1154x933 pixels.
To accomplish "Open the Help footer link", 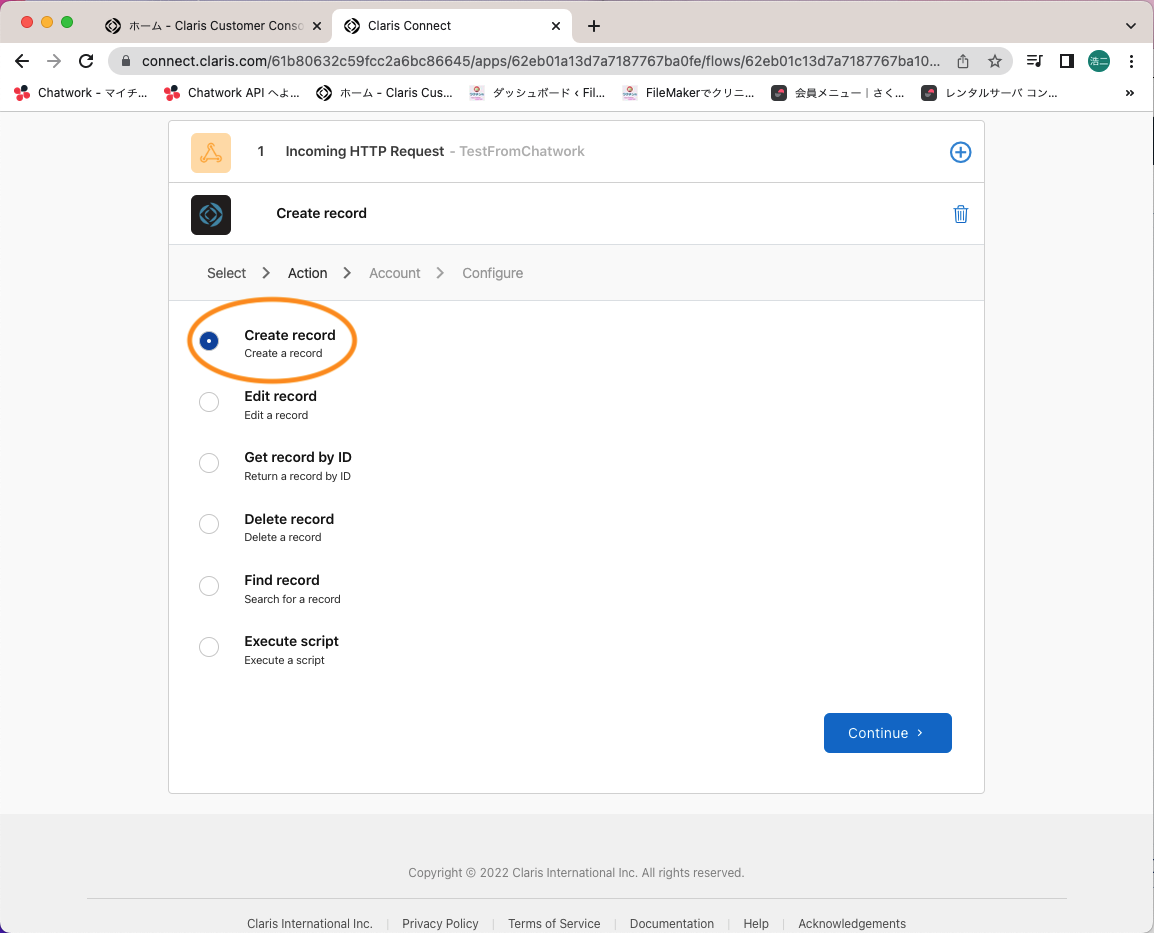I will pos(756,923).
